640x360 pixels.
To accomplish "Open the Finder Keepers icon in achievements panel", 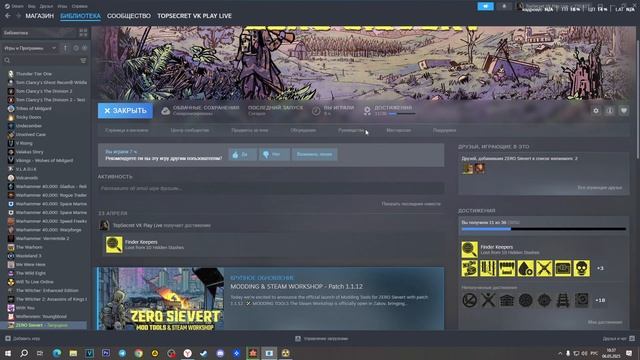I will tap(469, 249).
